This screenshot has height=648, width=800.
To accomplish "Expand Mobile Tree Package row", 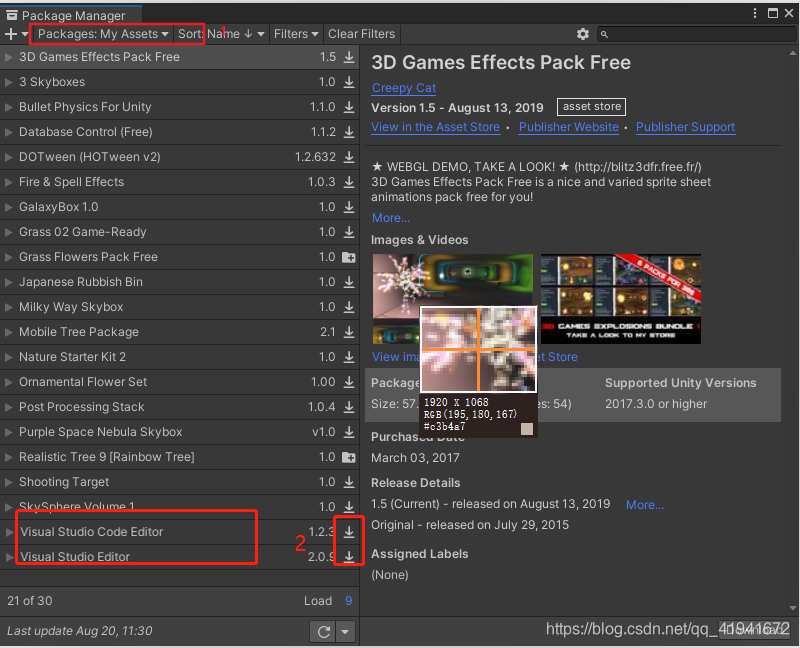I will [x=8, y=332].
